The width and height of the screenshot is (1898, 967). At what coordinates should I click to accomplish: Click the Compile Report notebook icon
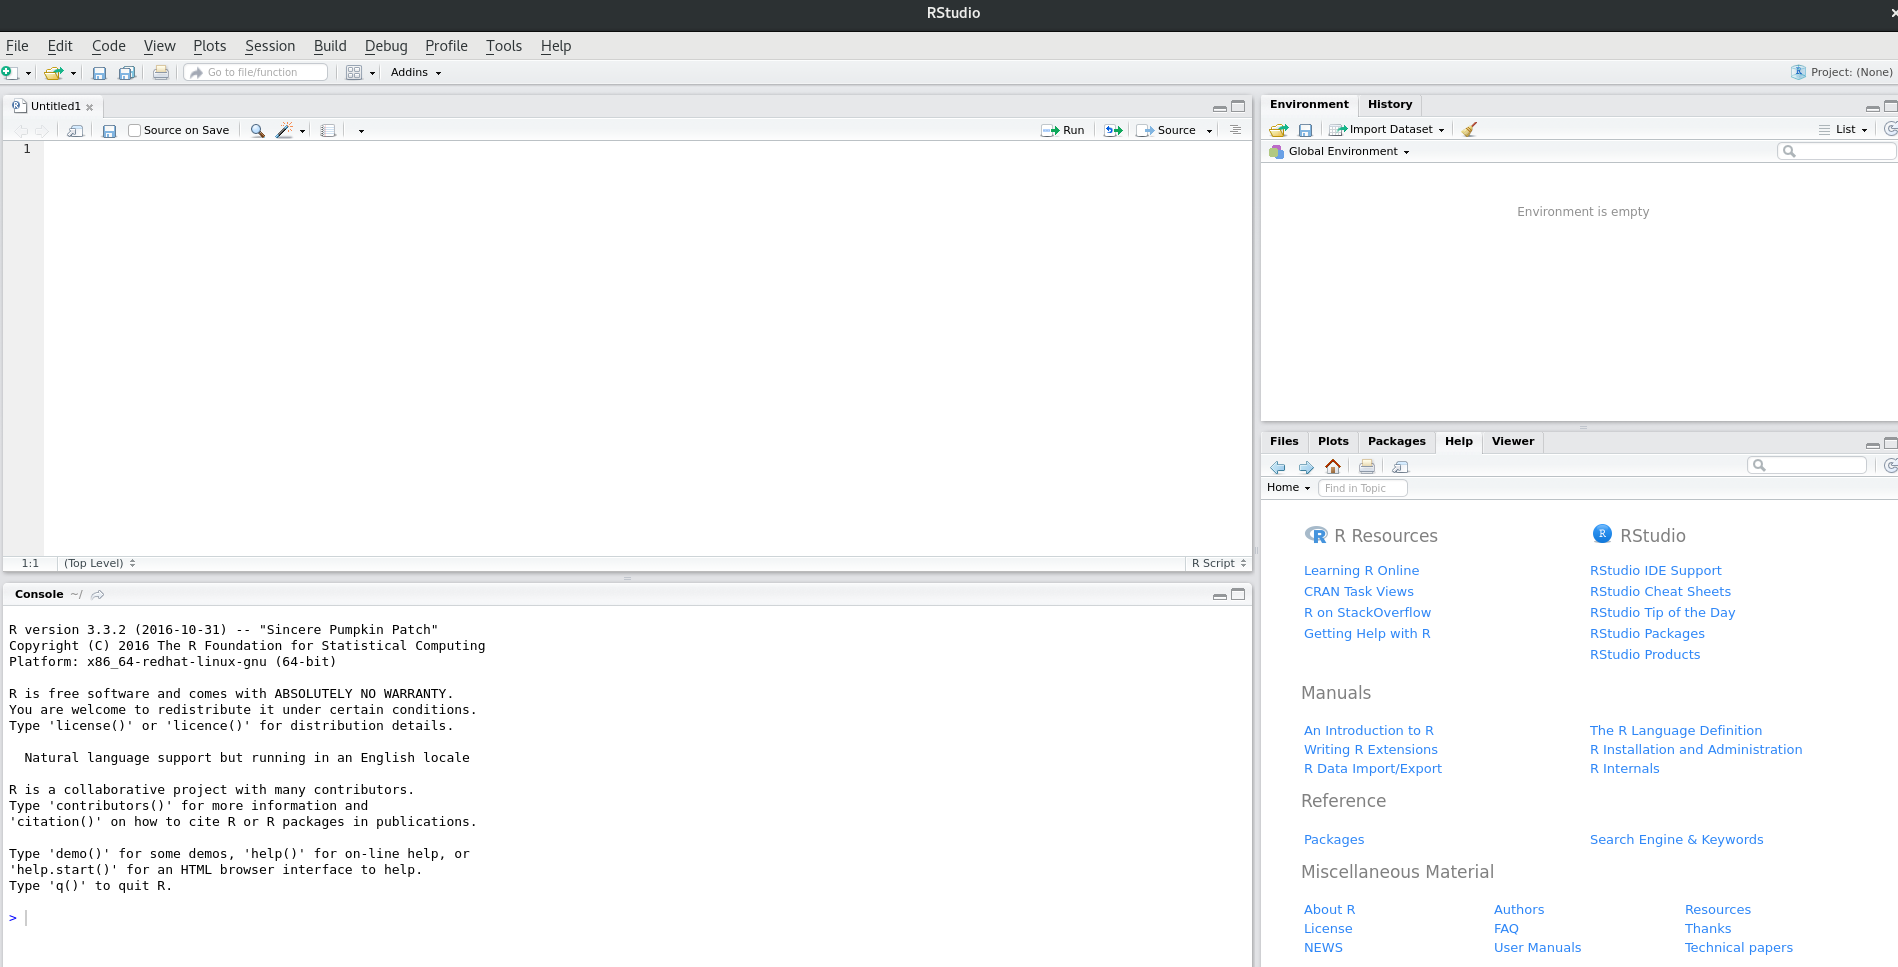pyautogui.click(x=328, y=131)
